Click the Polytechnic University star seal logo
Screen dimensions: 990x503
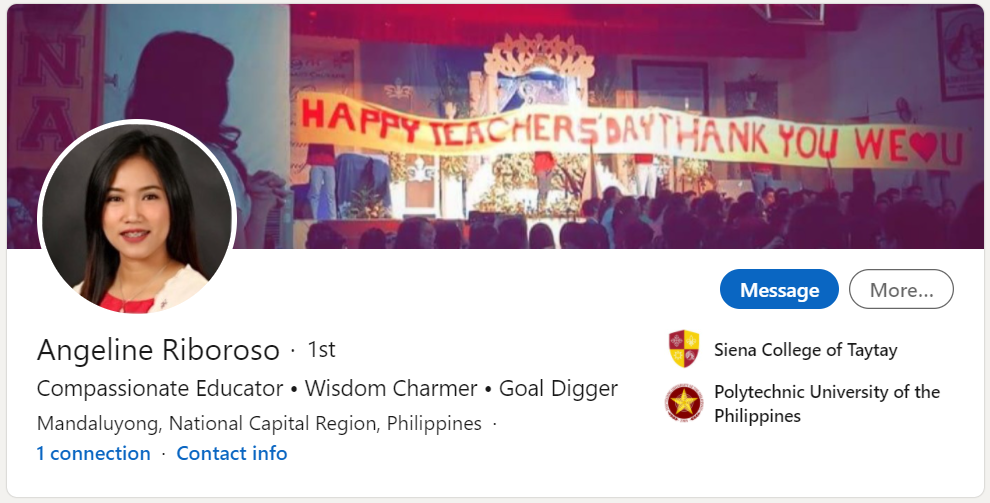684,403
